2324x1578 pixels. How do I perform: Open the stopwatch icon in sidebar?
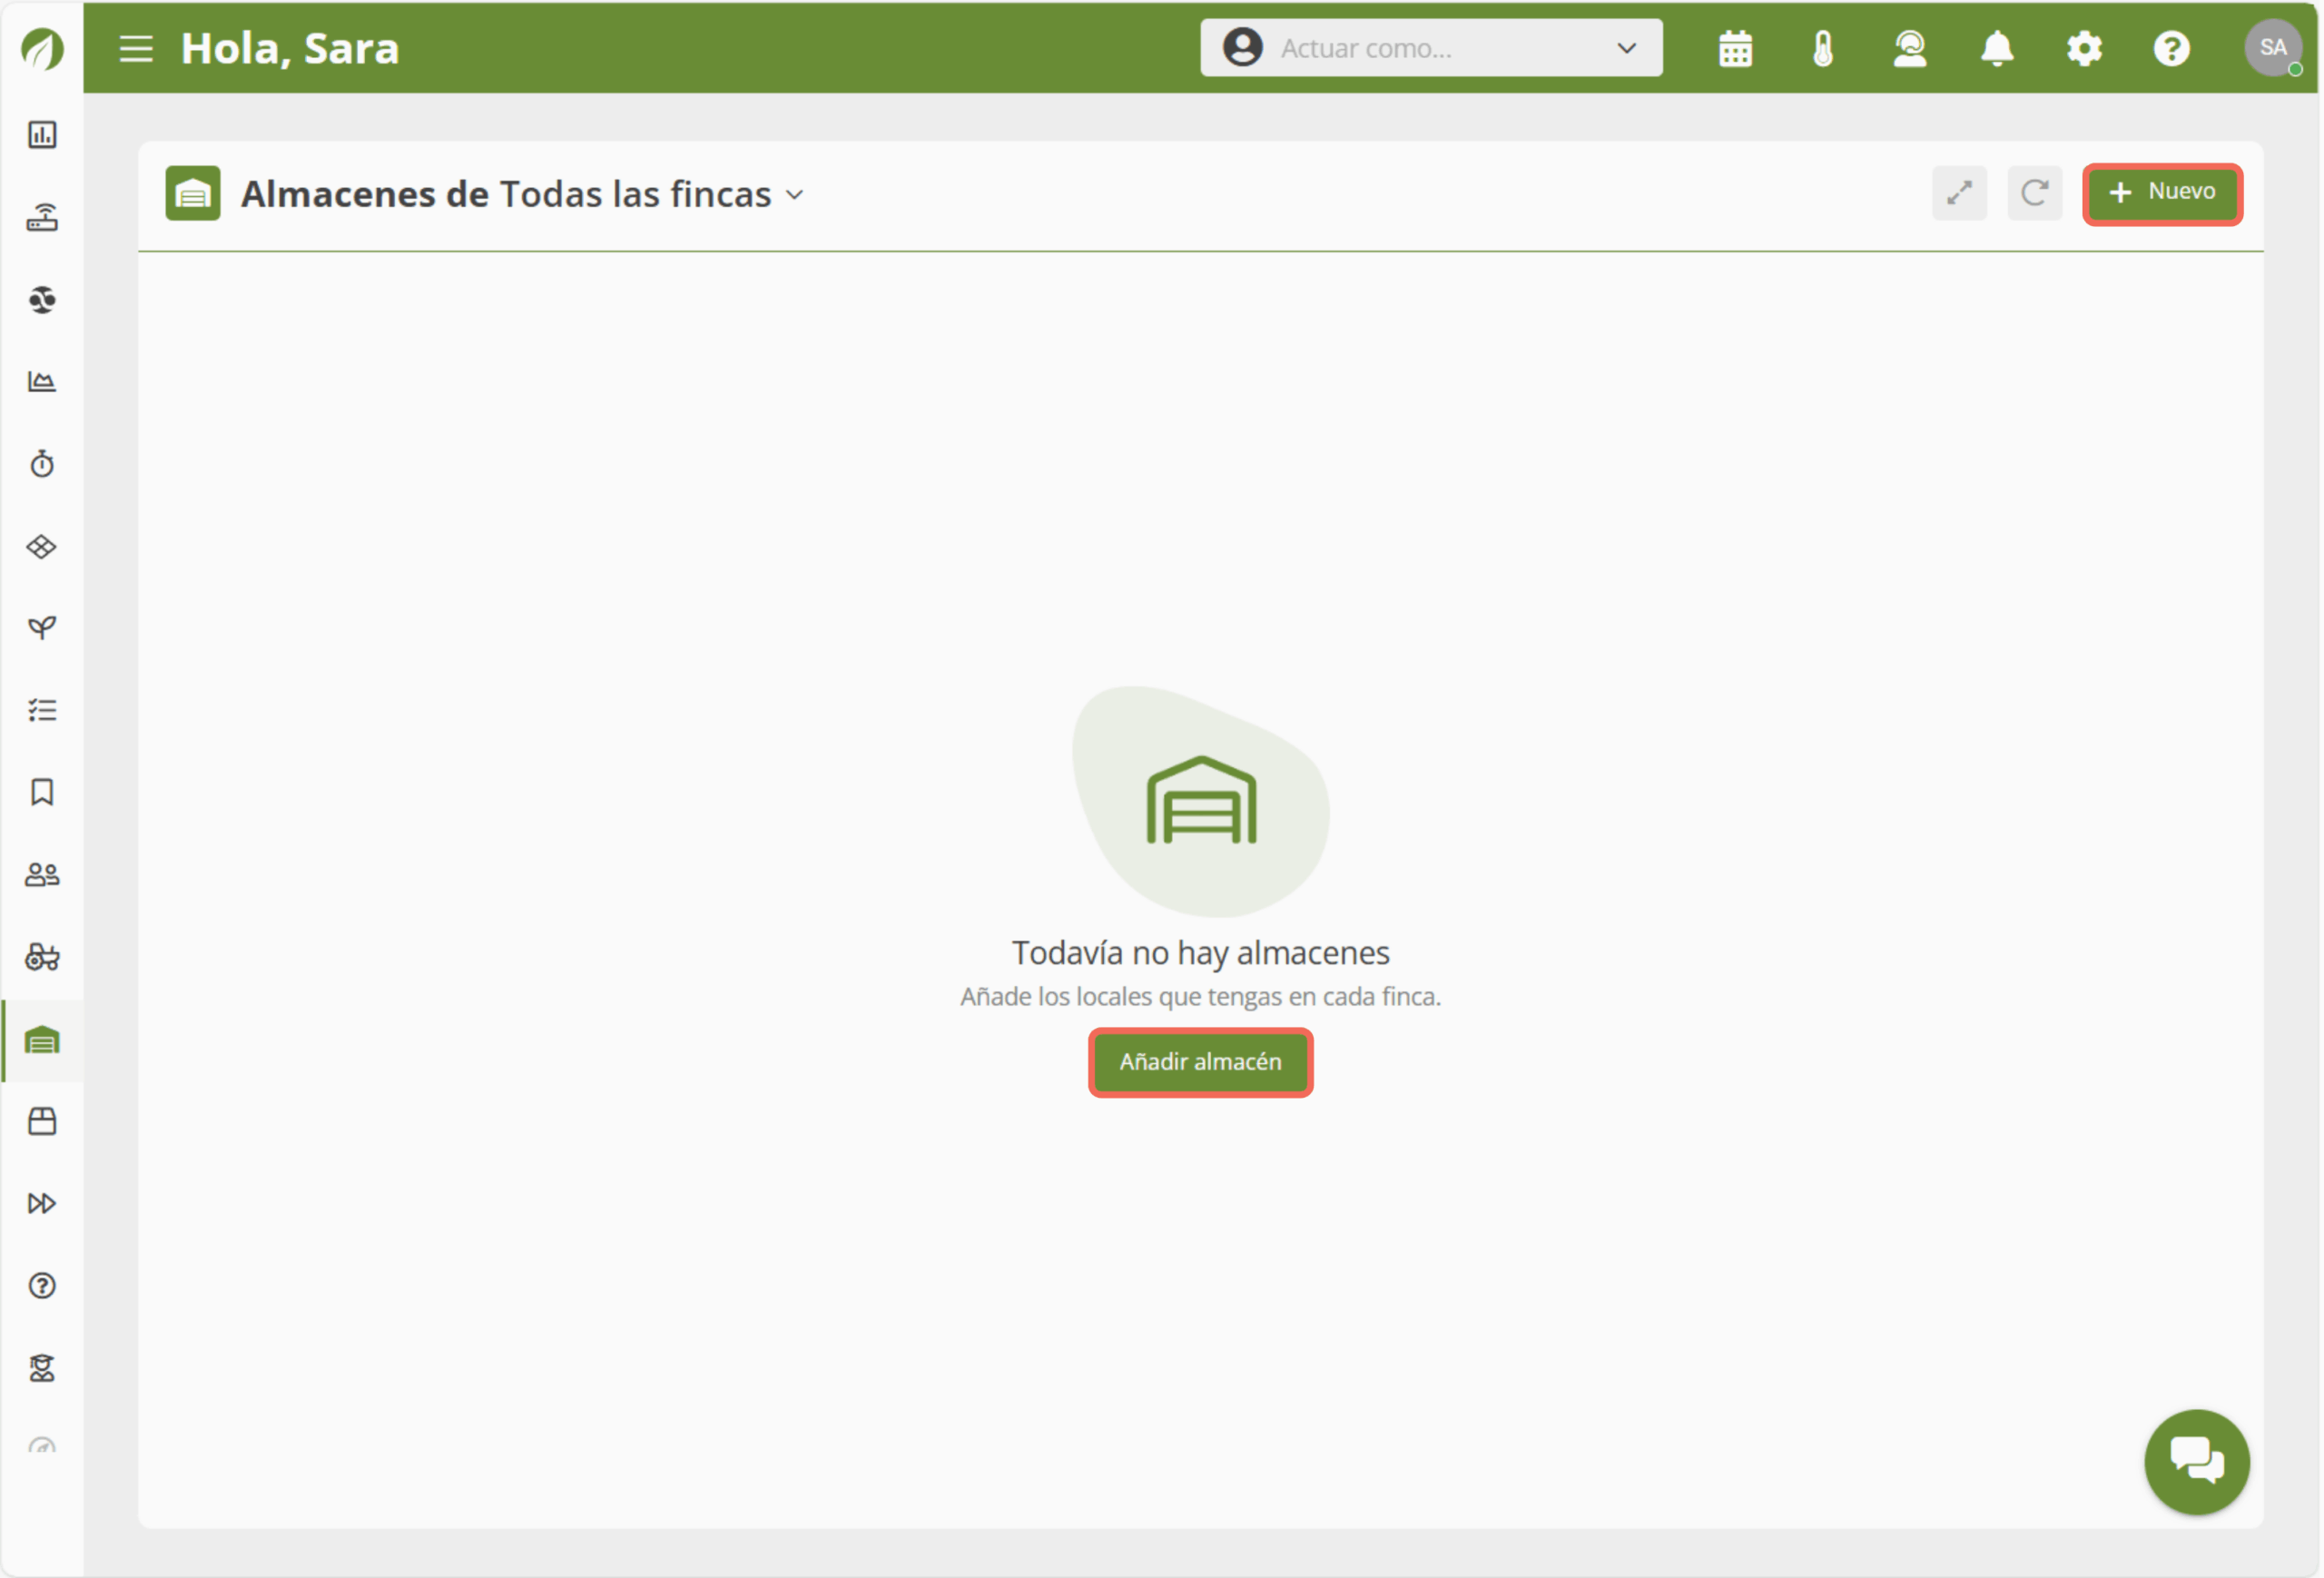42,464
